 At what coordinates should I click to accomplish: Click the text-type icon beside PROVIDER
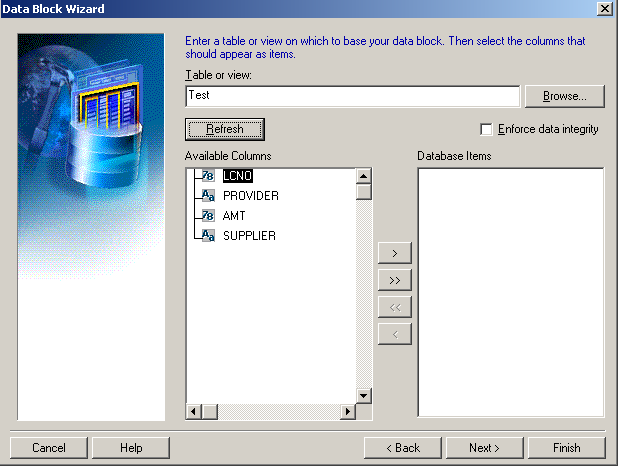pyautogui.click(x=208, y=195)
